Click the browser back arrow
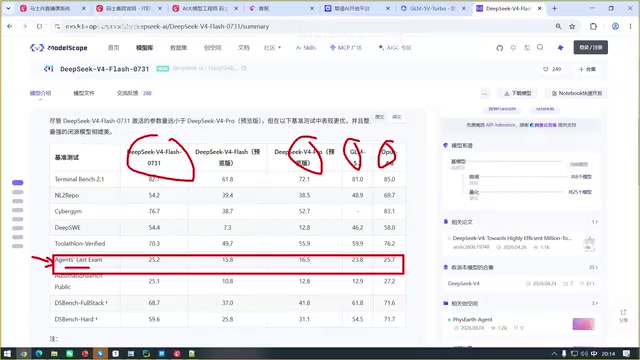 click(x=10, y=26)
